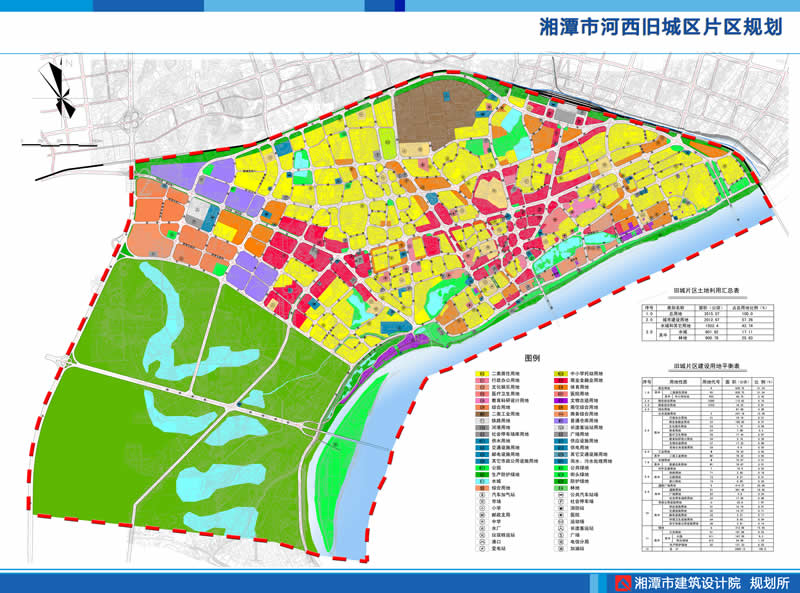
Task: Click the 图例 legend heading
Action: click(531, 358)
